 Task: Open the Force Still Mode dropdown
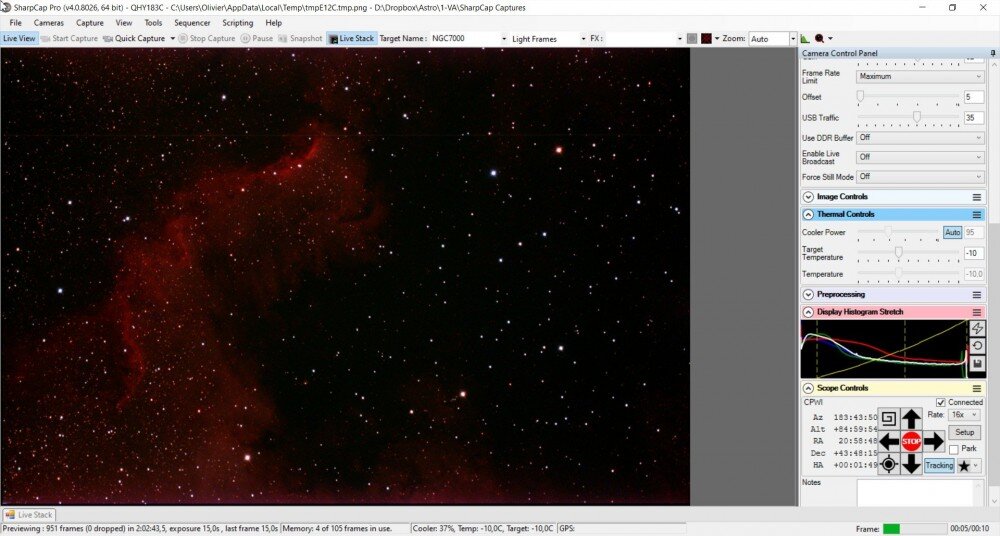[x=920, y=177]
